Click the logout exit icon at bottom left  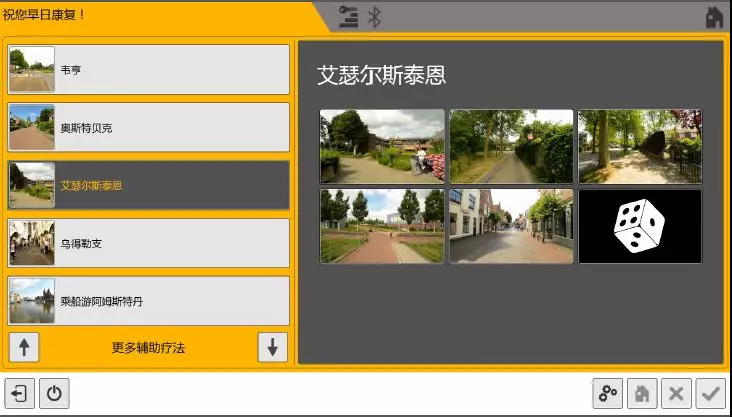[19, 393]
